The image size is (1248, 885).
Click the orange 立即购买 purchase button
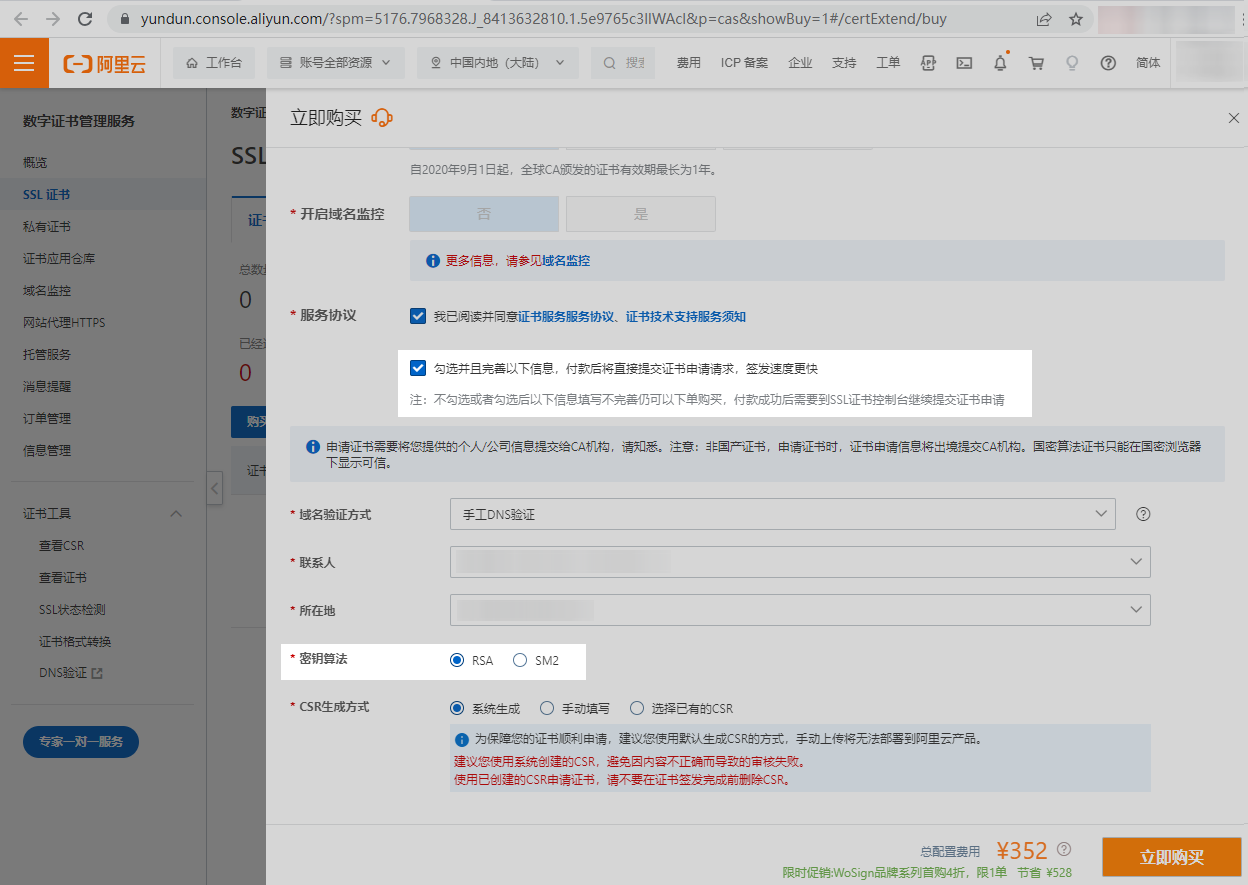[1171, 857]
